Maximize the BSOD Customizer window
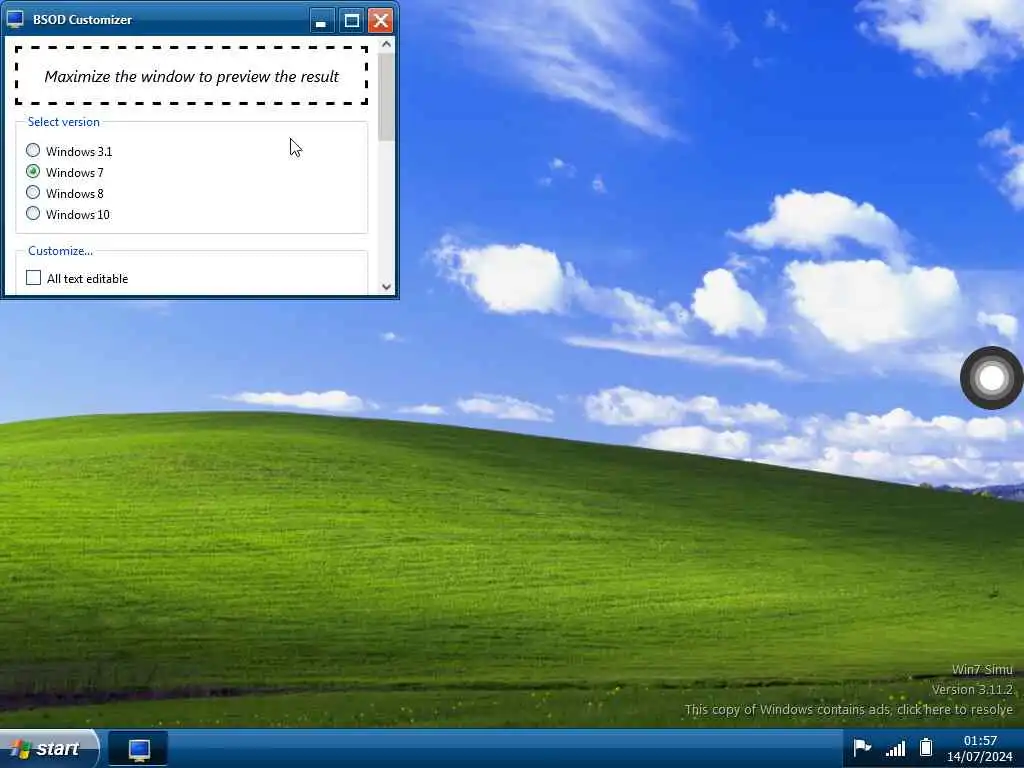The height and width of the screenshot is (768, 1024). (x=351, y=21)
